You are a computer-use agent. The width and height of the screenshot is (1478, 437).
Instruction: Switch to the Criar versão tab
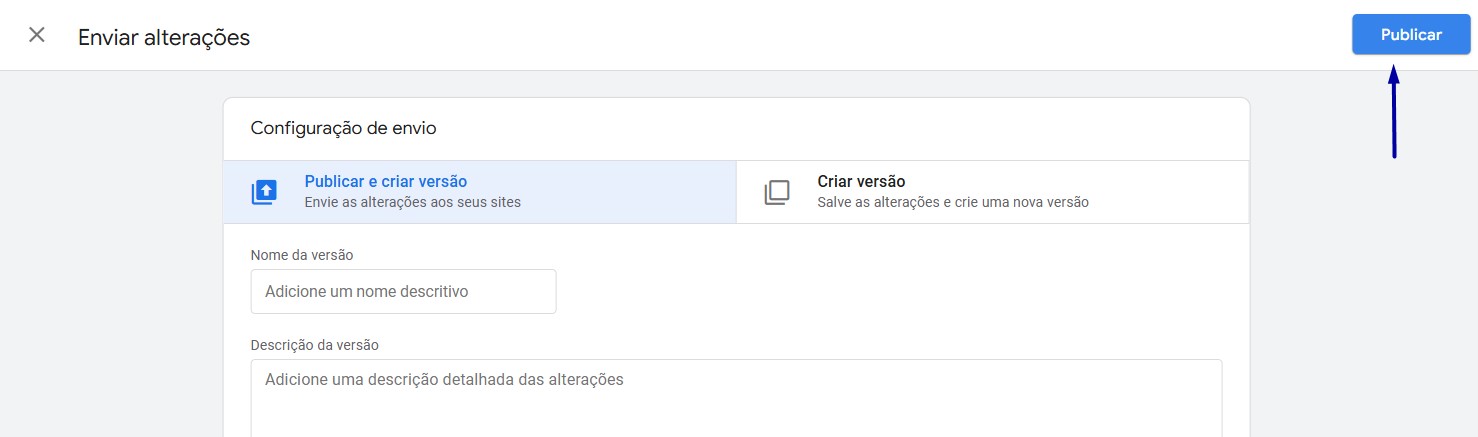[x=993, y=192]
